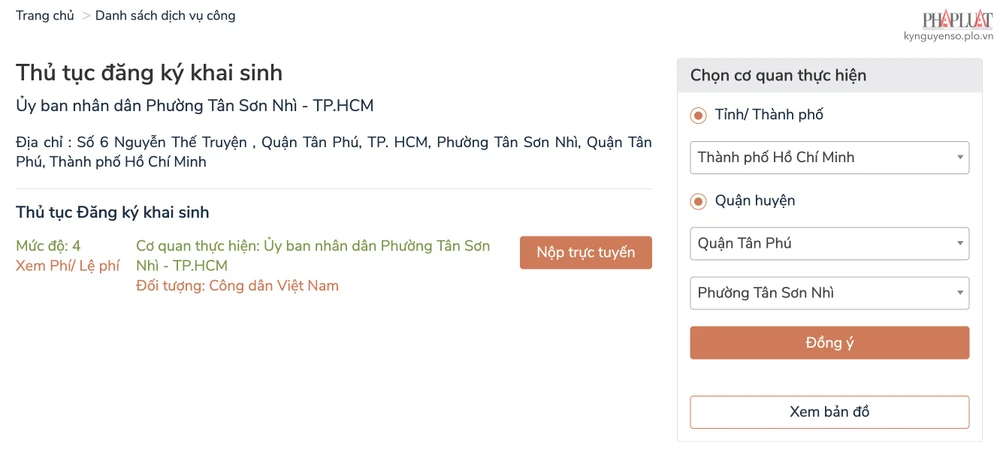Image resolution: width=1000 pixels, height=455 pixels.
Task: Click the kynguyenso.plo.vn site address
Action: [x=948, y=37]
